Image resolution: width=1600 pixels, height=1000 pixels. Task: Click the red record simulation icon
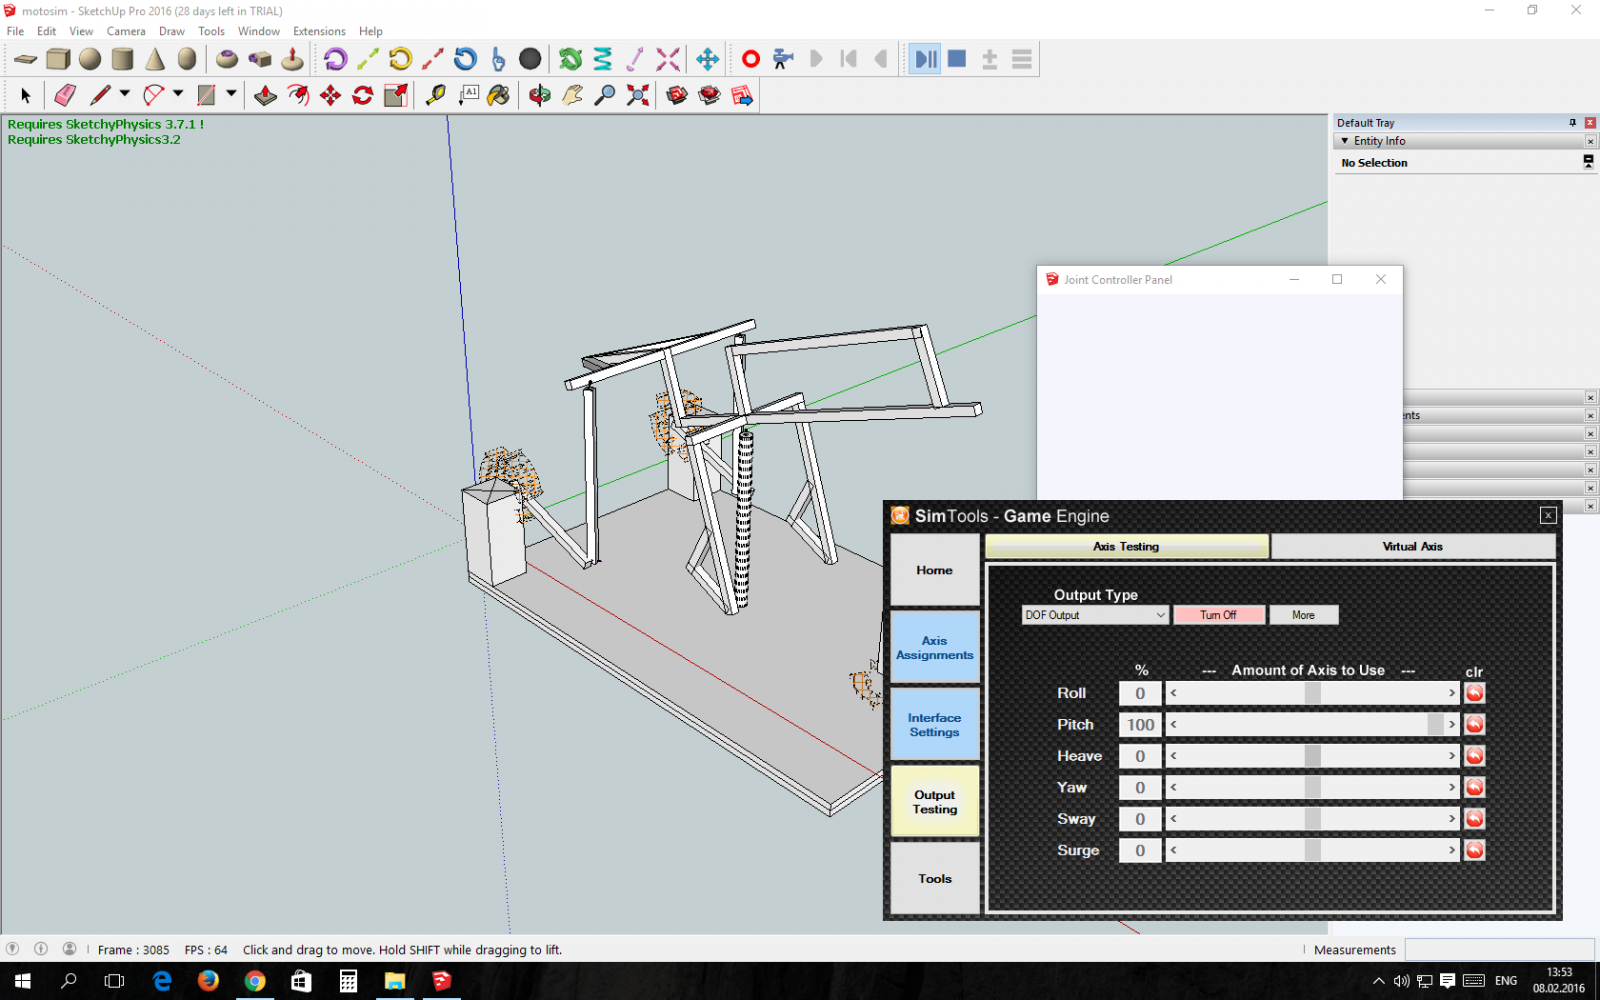pos(750,59)
